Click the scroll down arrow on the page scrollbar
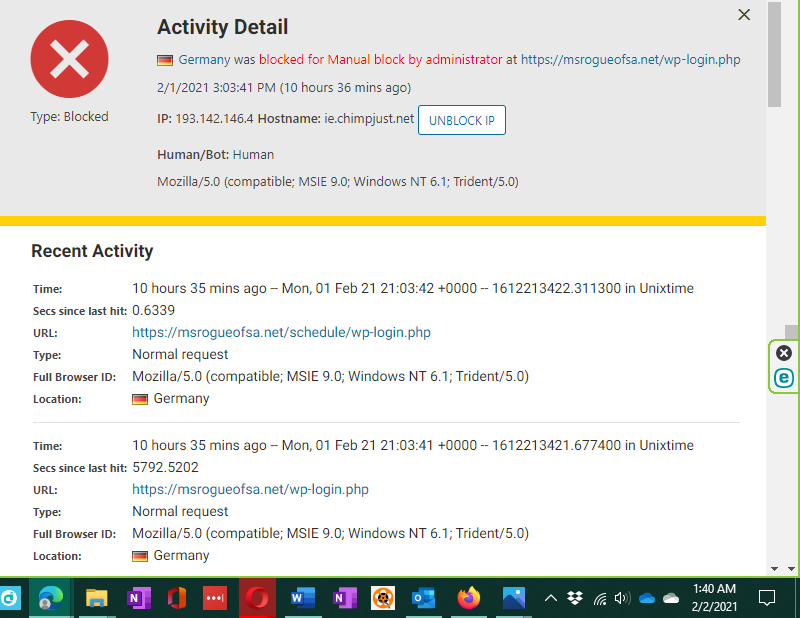This screenshot has height=618, width=800. 775,567
